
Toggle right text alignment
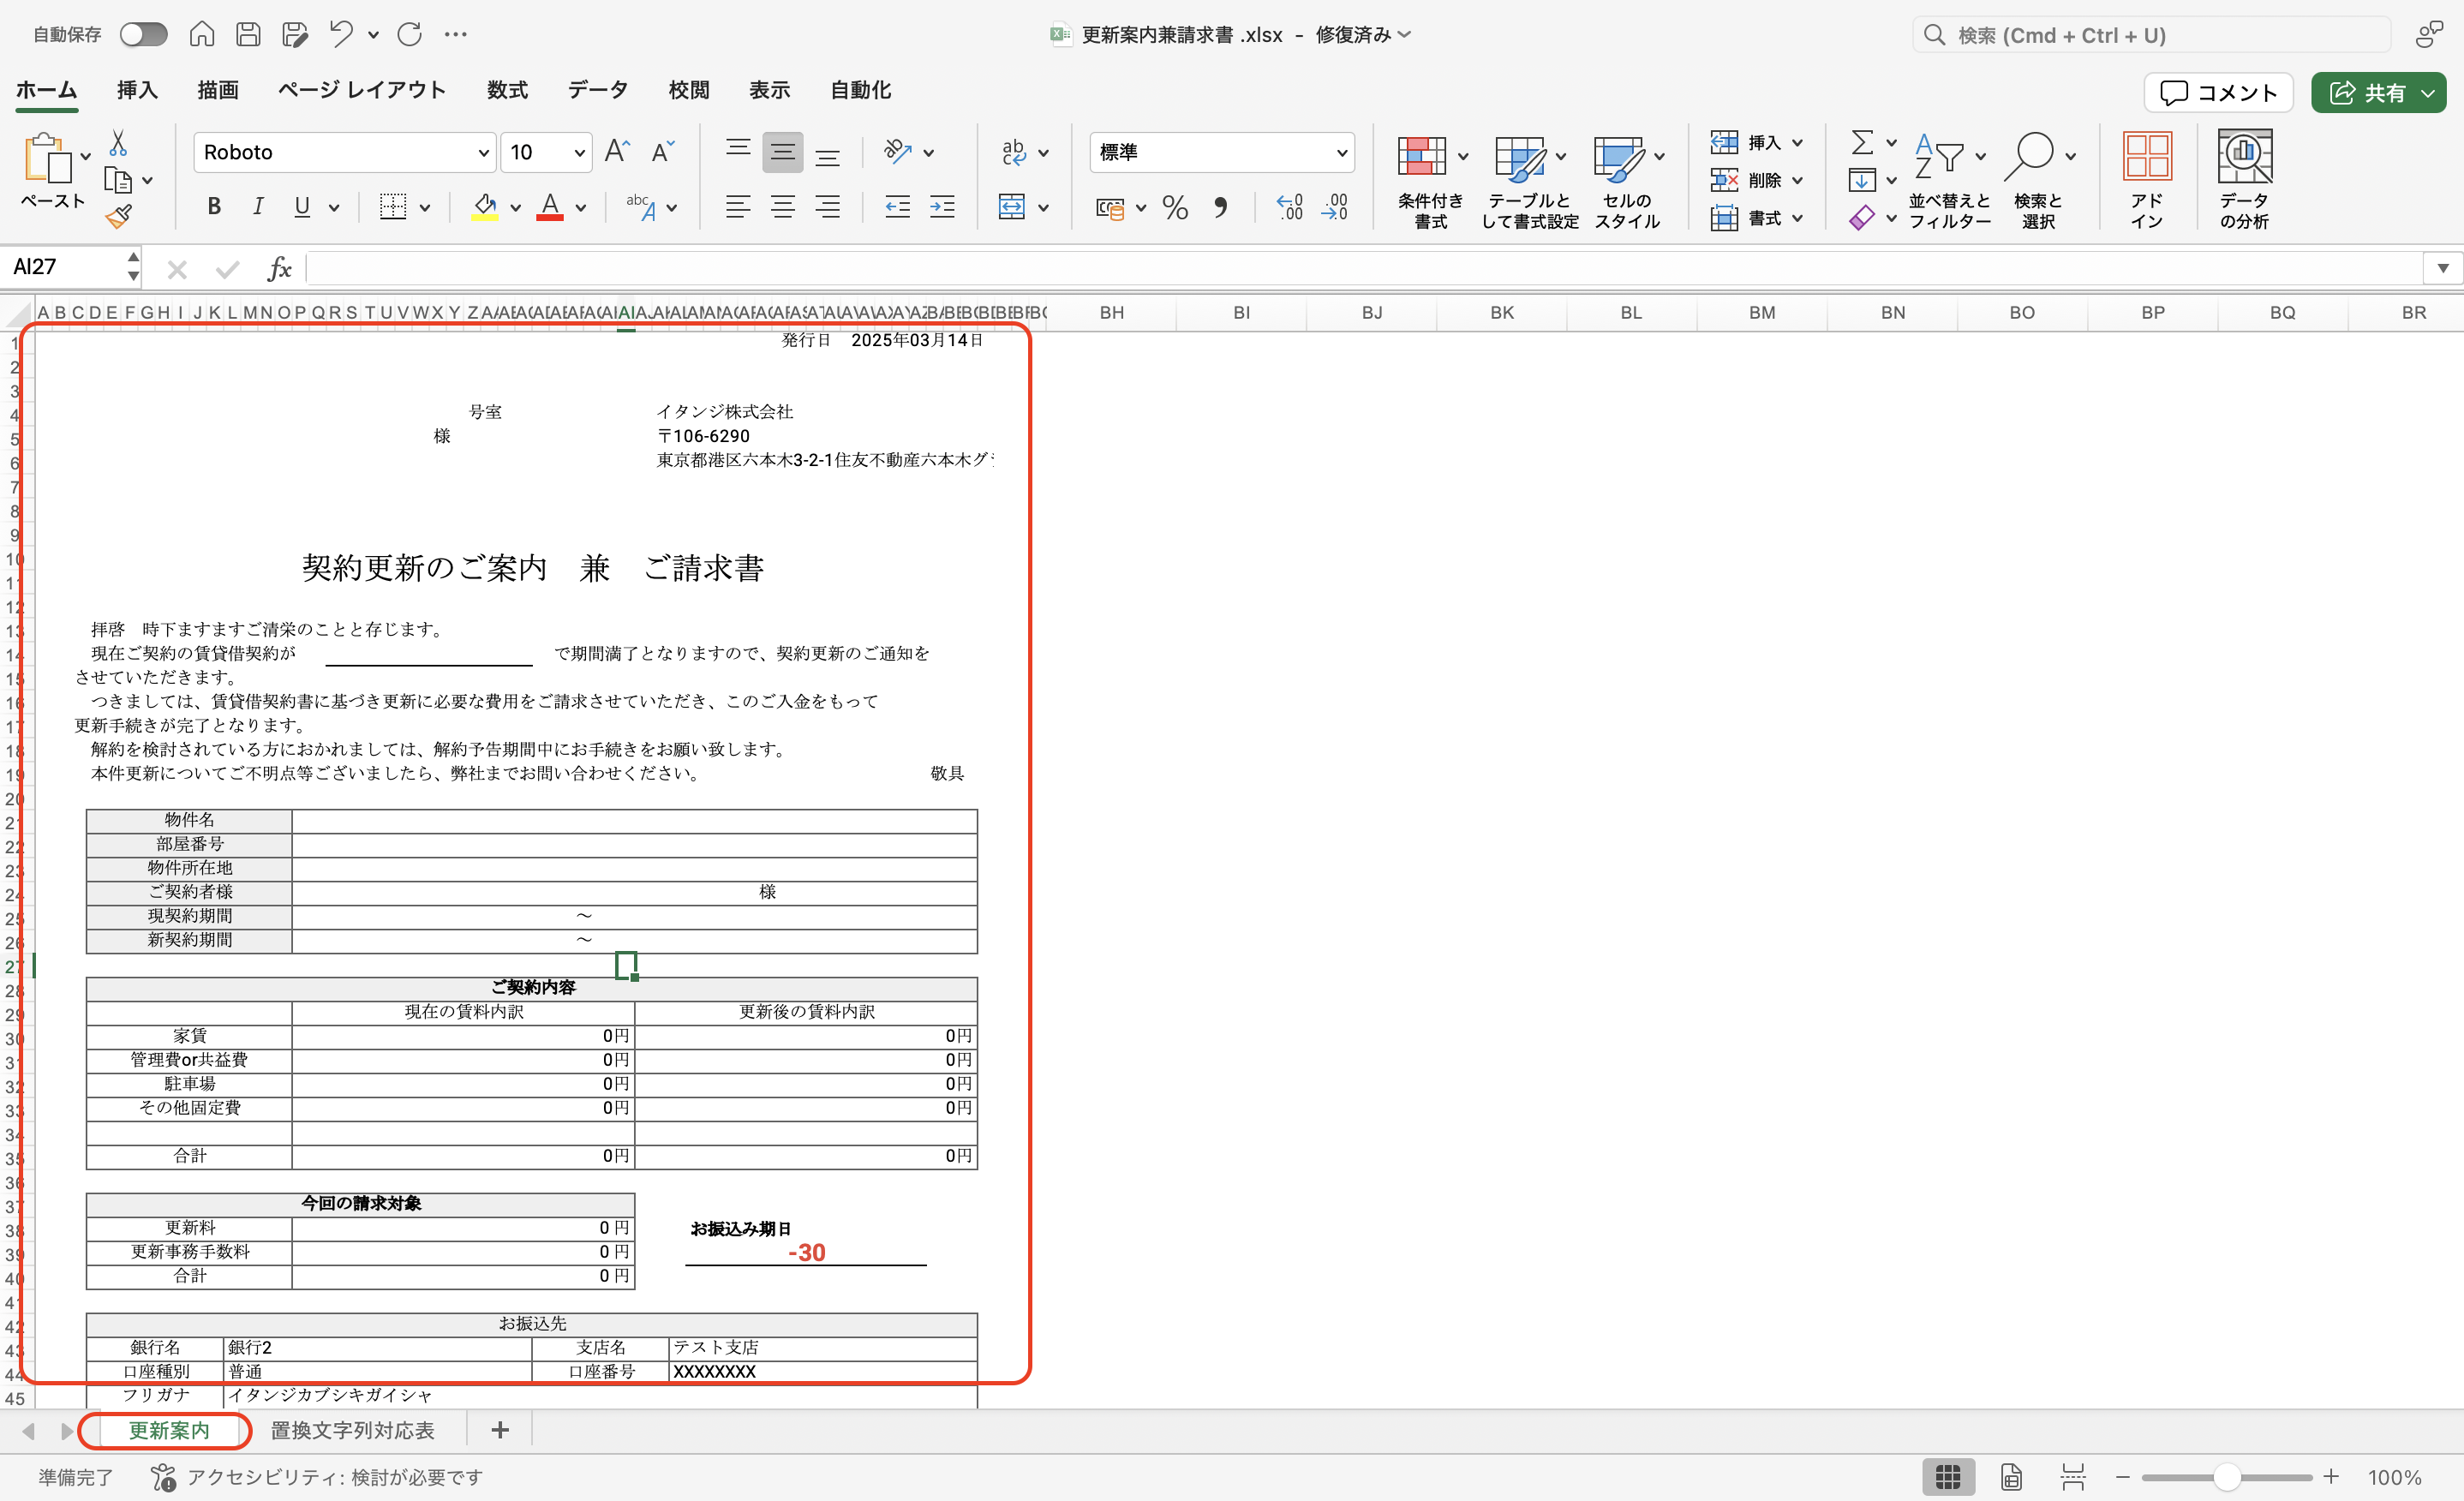click(x=828, y=207)
